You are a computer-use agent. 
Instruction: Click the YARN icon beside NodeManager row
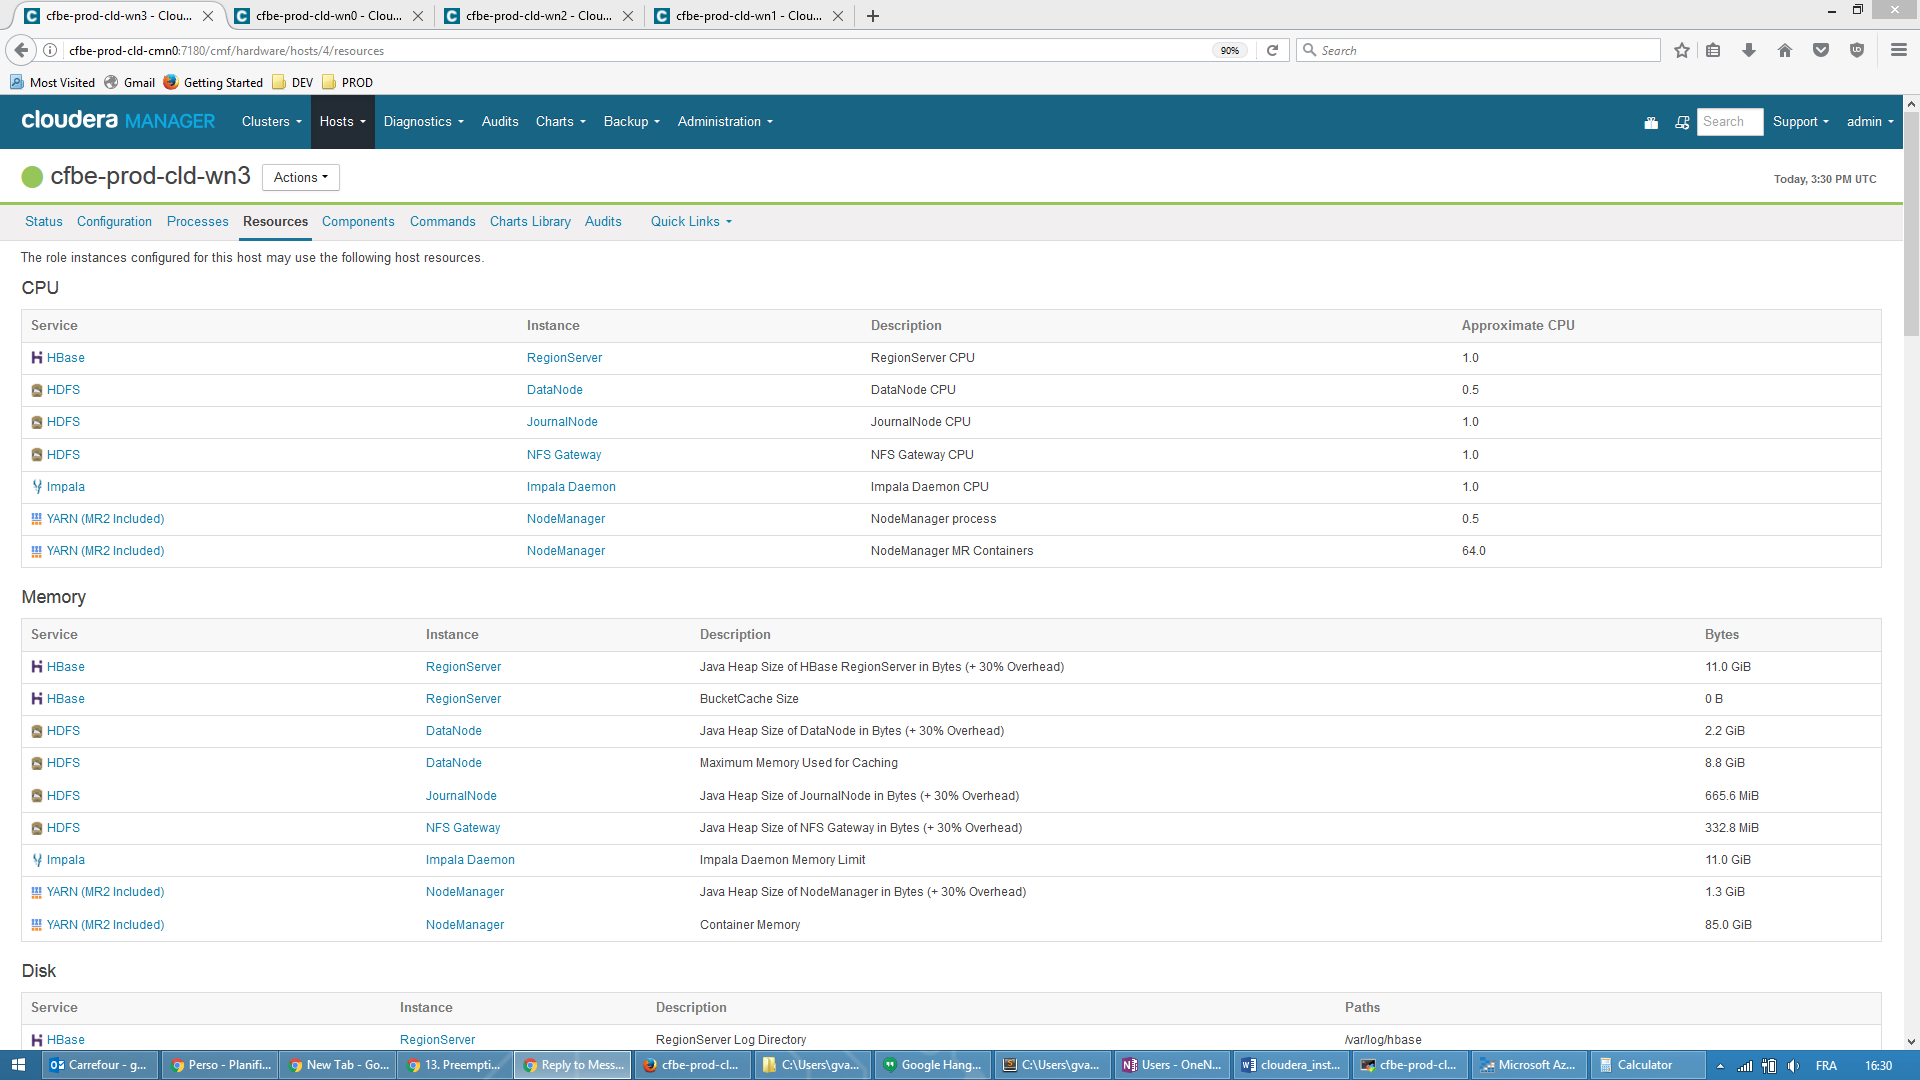tap(35, 891)
